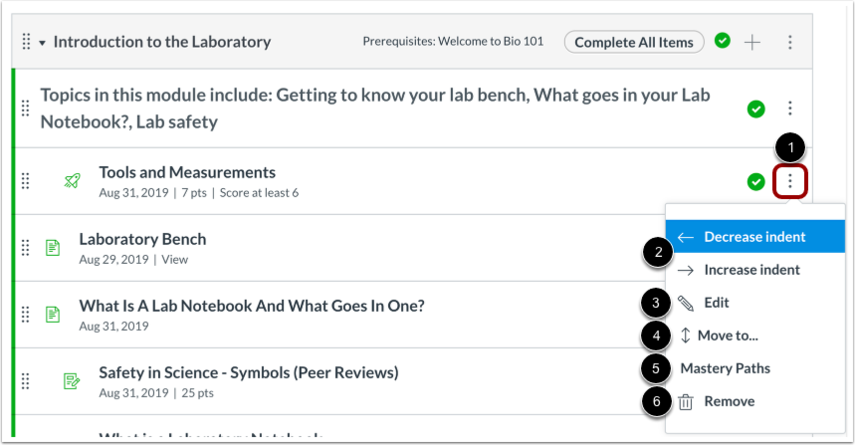
Task: Click the Laboratory Bench page icon
Action: tap(53, 248)
